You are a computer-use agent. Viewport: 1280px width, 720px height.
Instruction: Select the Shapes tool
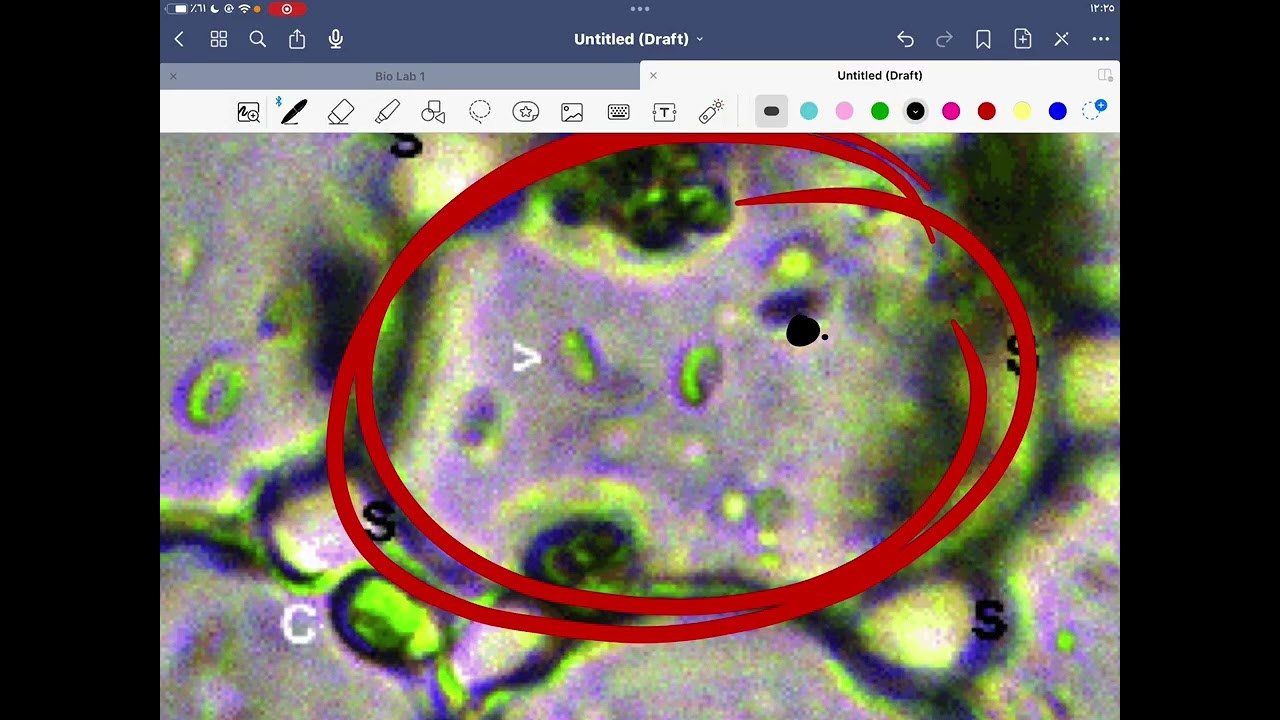tap(433, 112)
